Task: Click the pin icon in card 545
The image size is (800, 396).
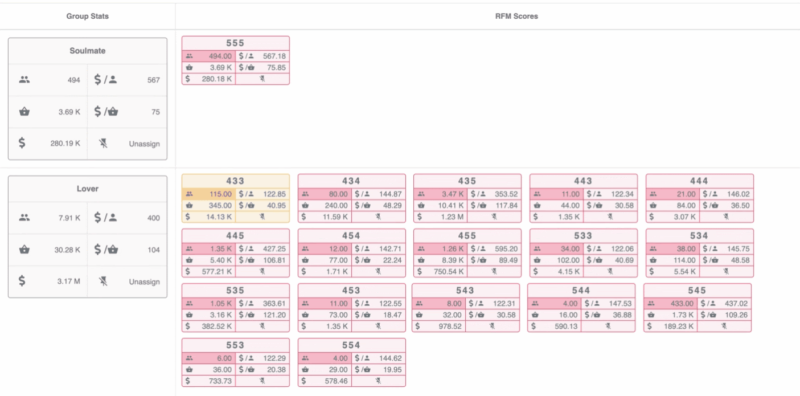Action: (724, 327)
